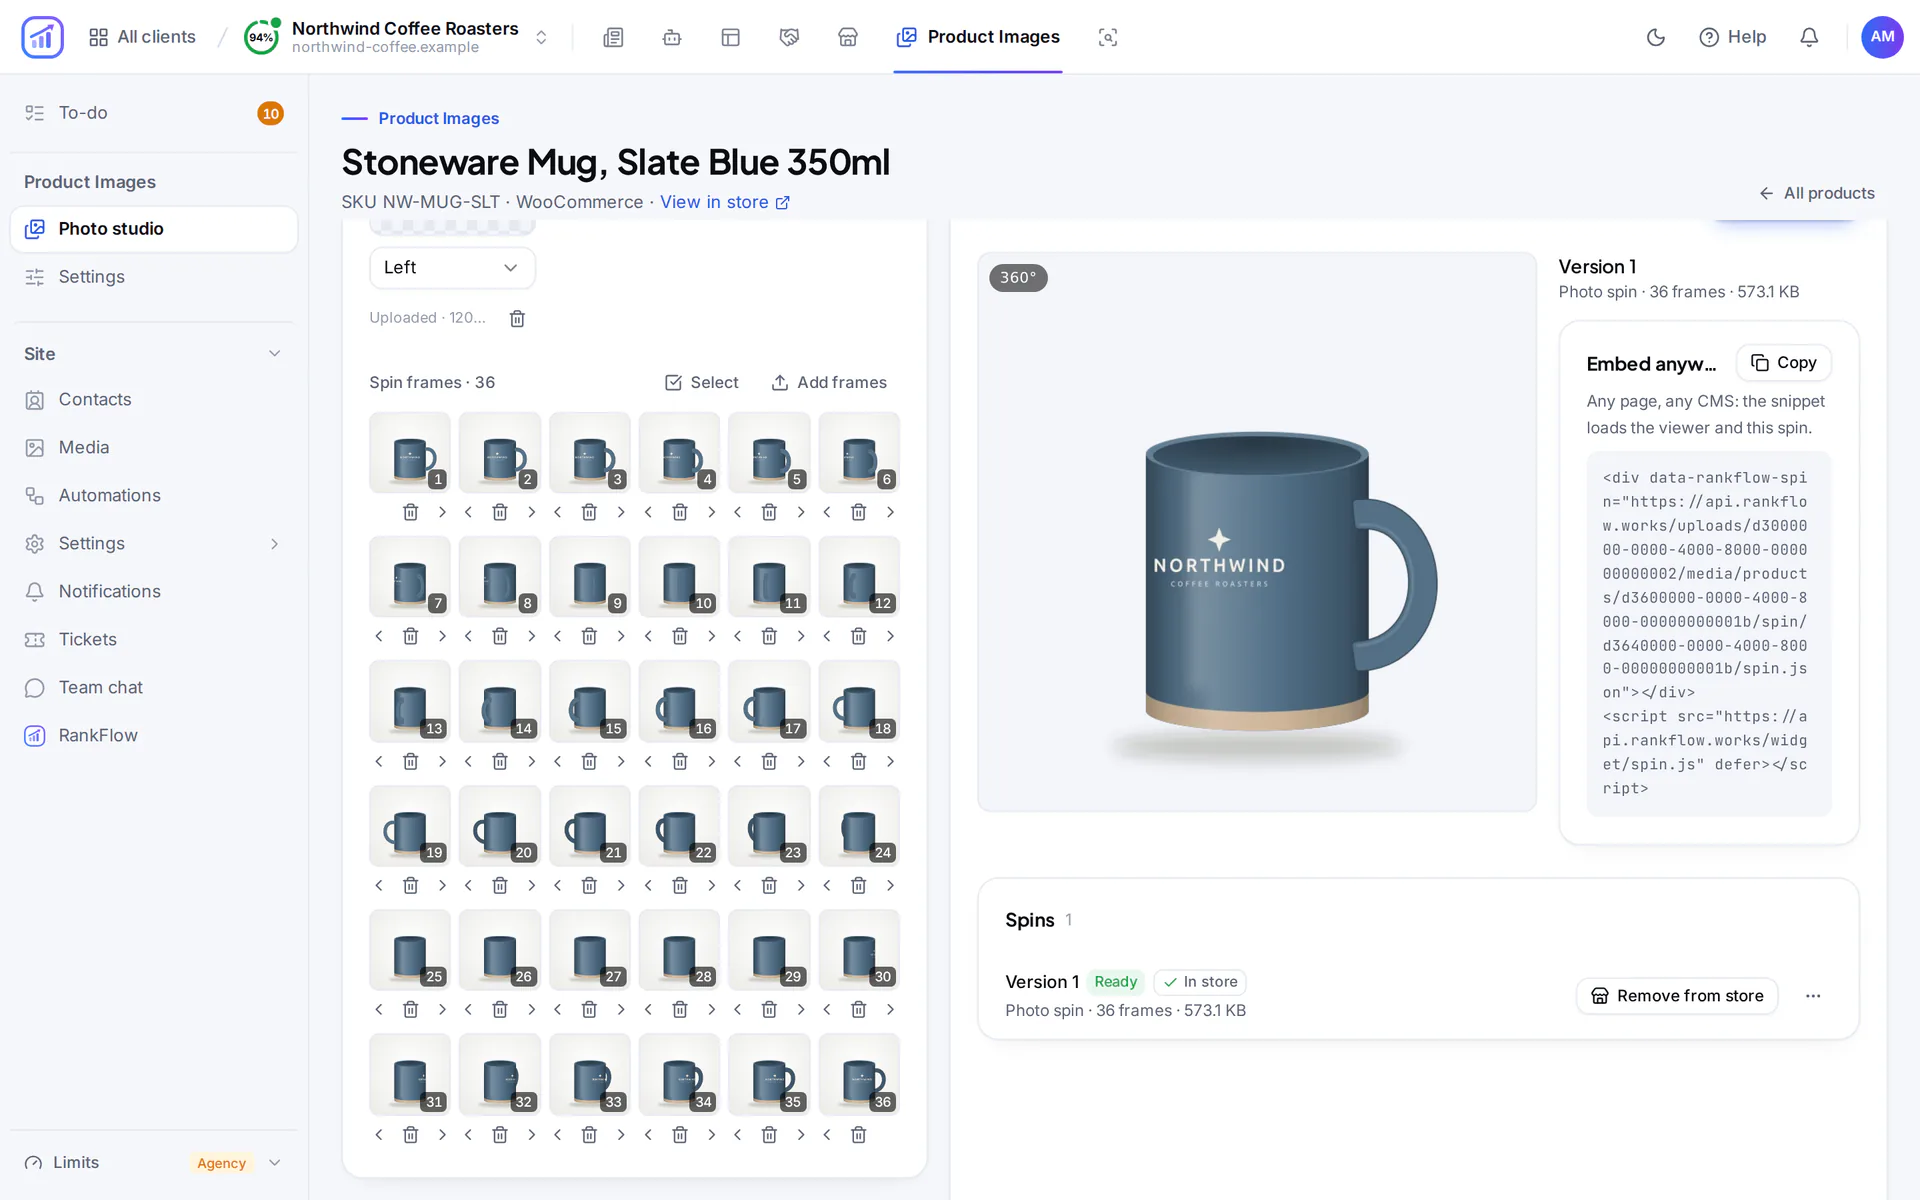Viewport: 1920px width, 1200px height.
Task: Open the notifications bell in header
Action: point(1809,37)
